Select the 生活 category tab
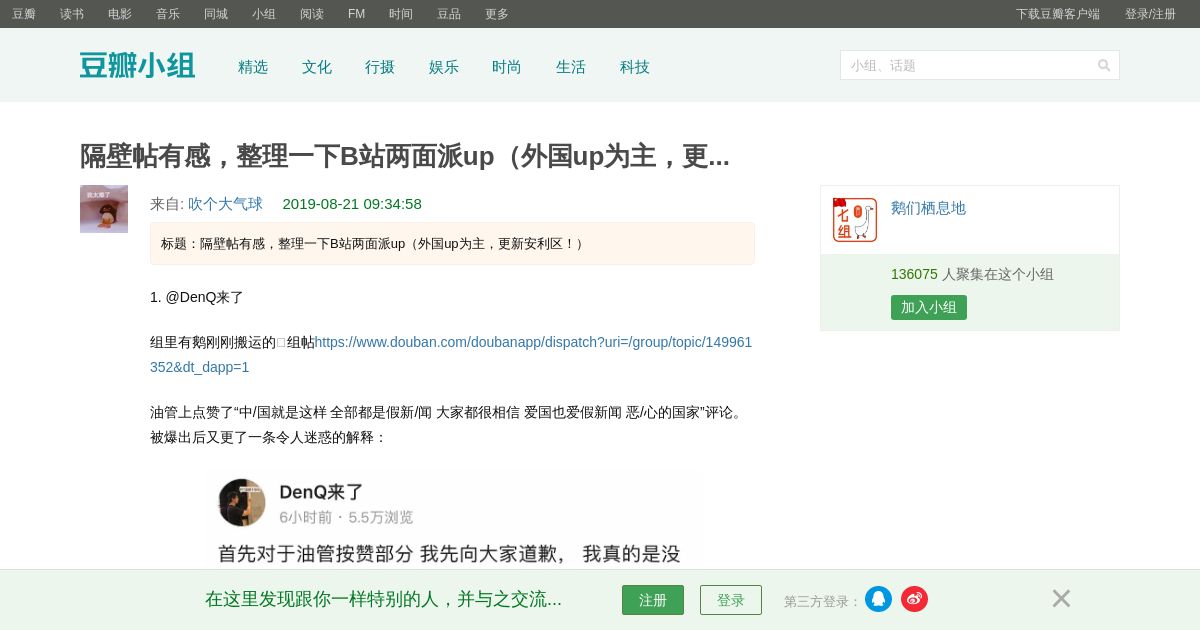This screenshot has width=1200, height=630. (571, 67)
